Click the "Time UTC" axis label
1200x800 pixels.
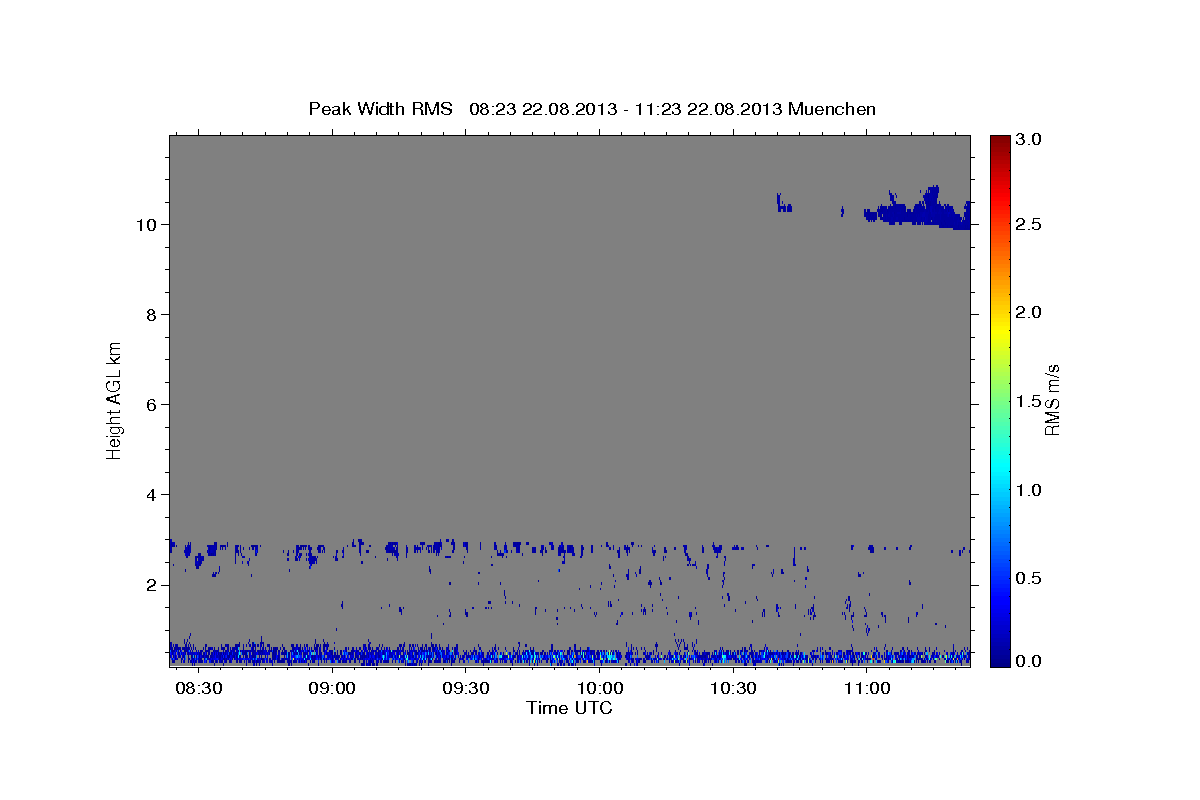[569, 708]
